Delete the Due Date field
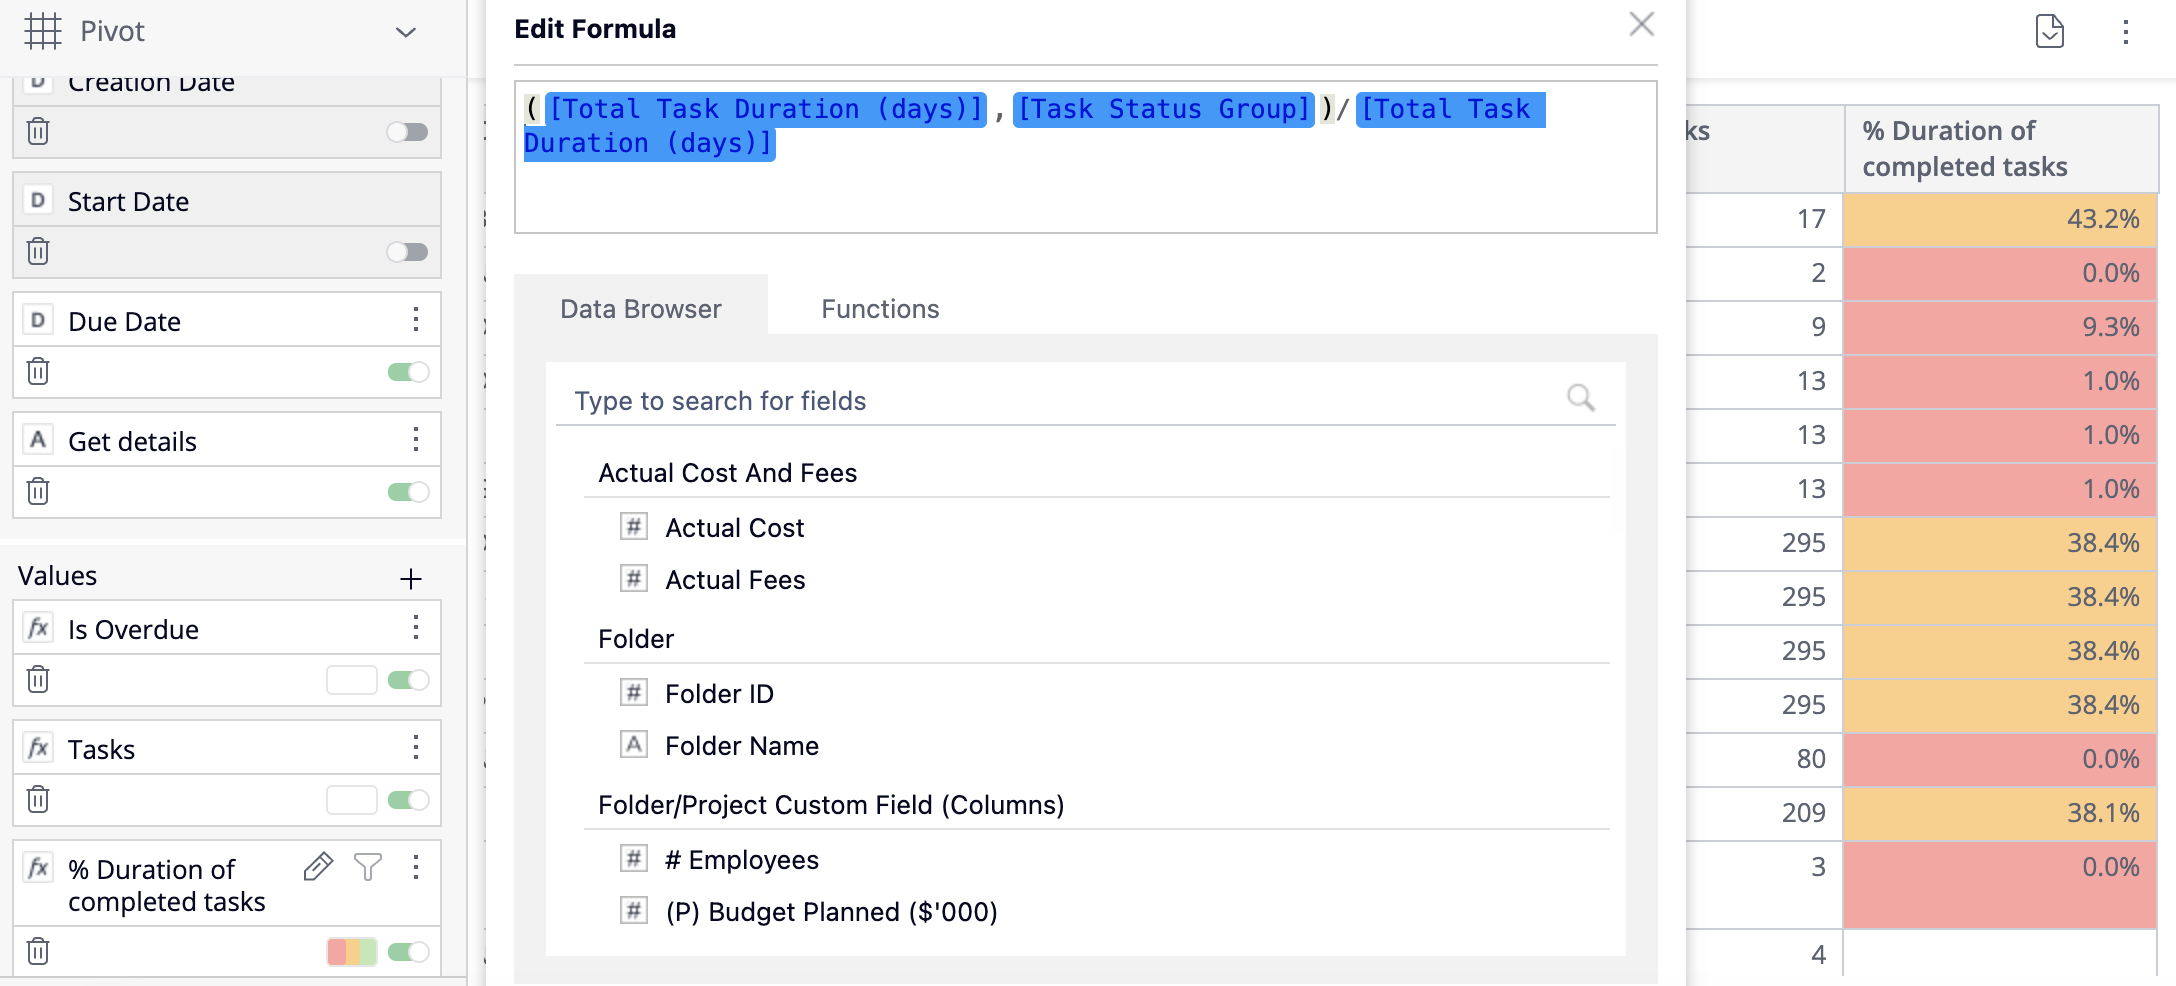 [38, 371]
